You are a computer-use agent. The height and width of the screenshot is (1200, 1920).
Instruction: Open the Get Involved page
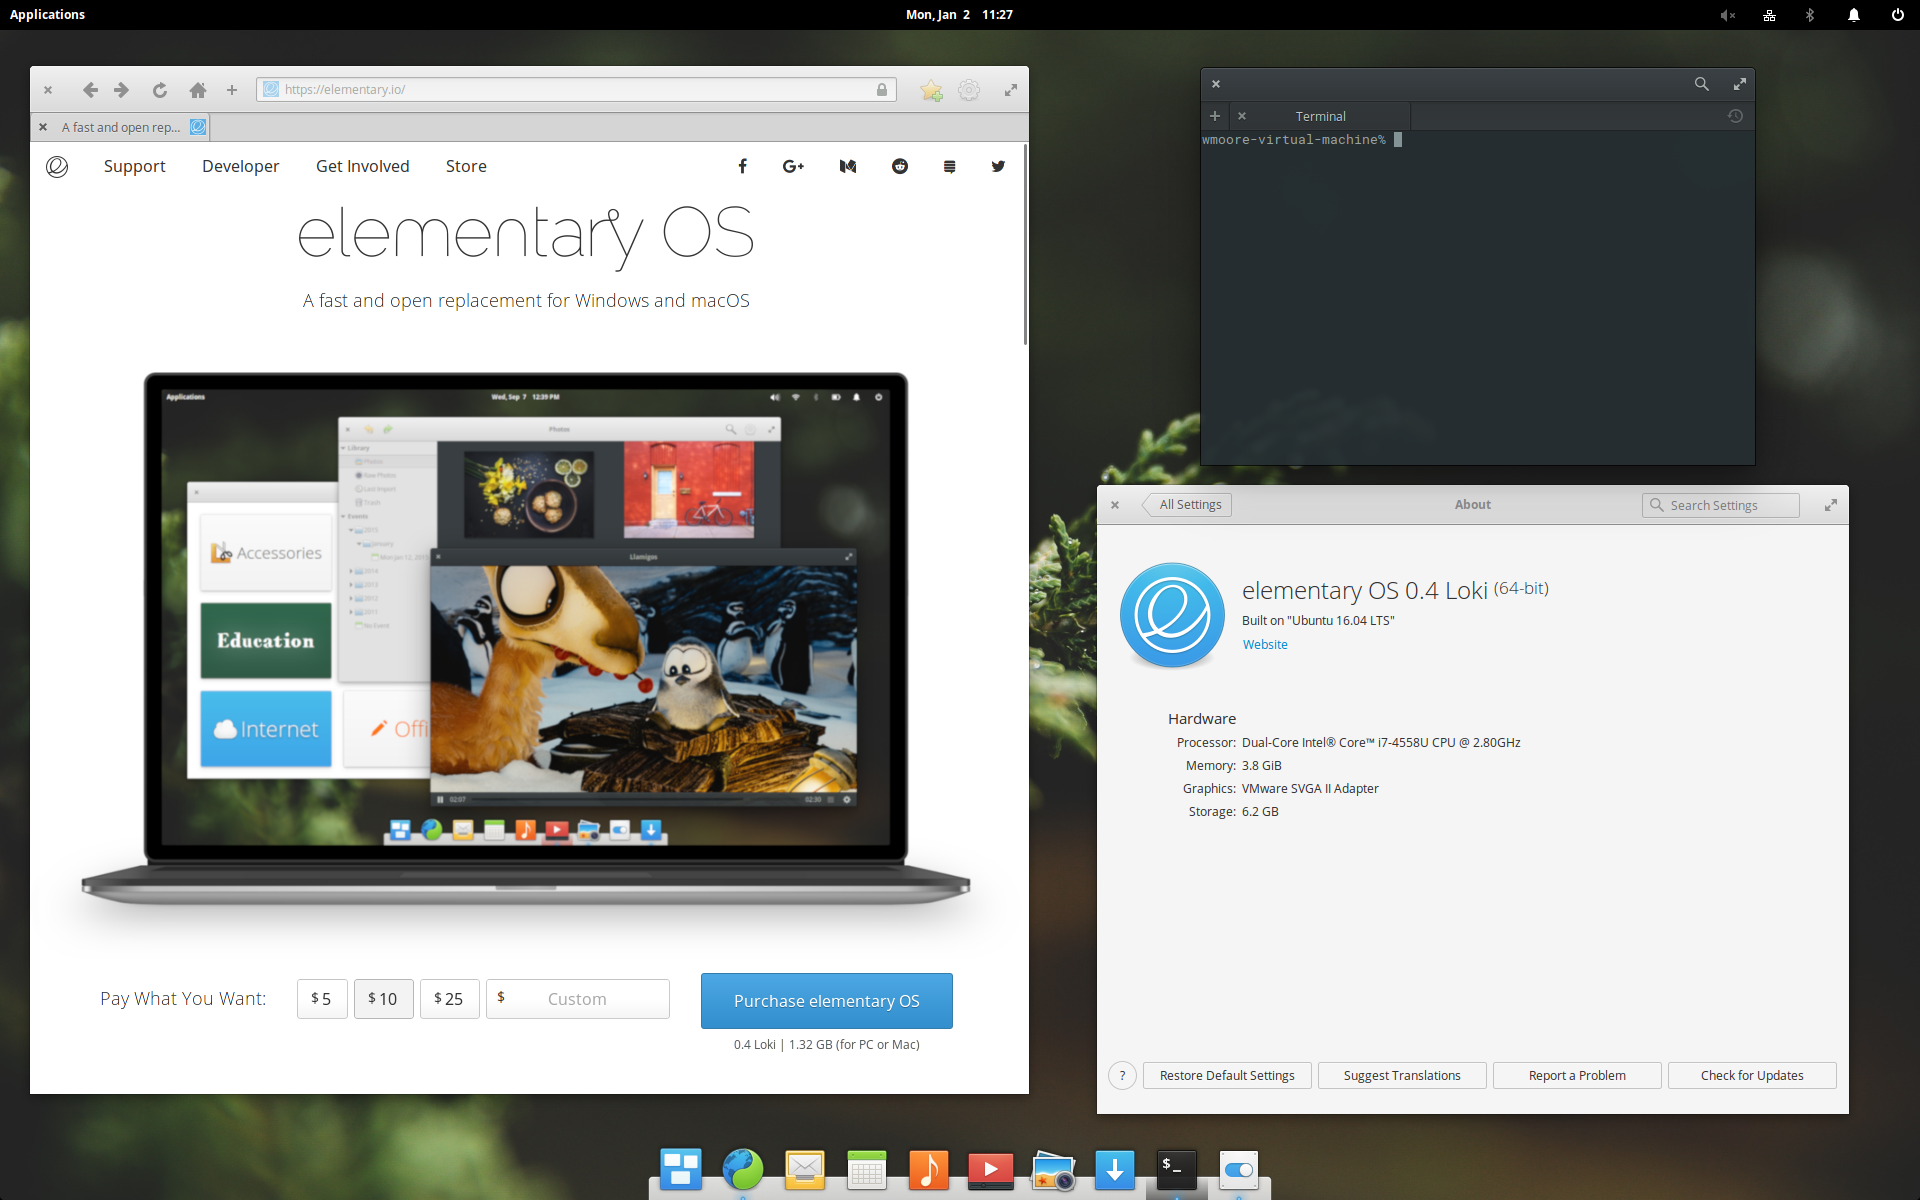pos(363,166)
